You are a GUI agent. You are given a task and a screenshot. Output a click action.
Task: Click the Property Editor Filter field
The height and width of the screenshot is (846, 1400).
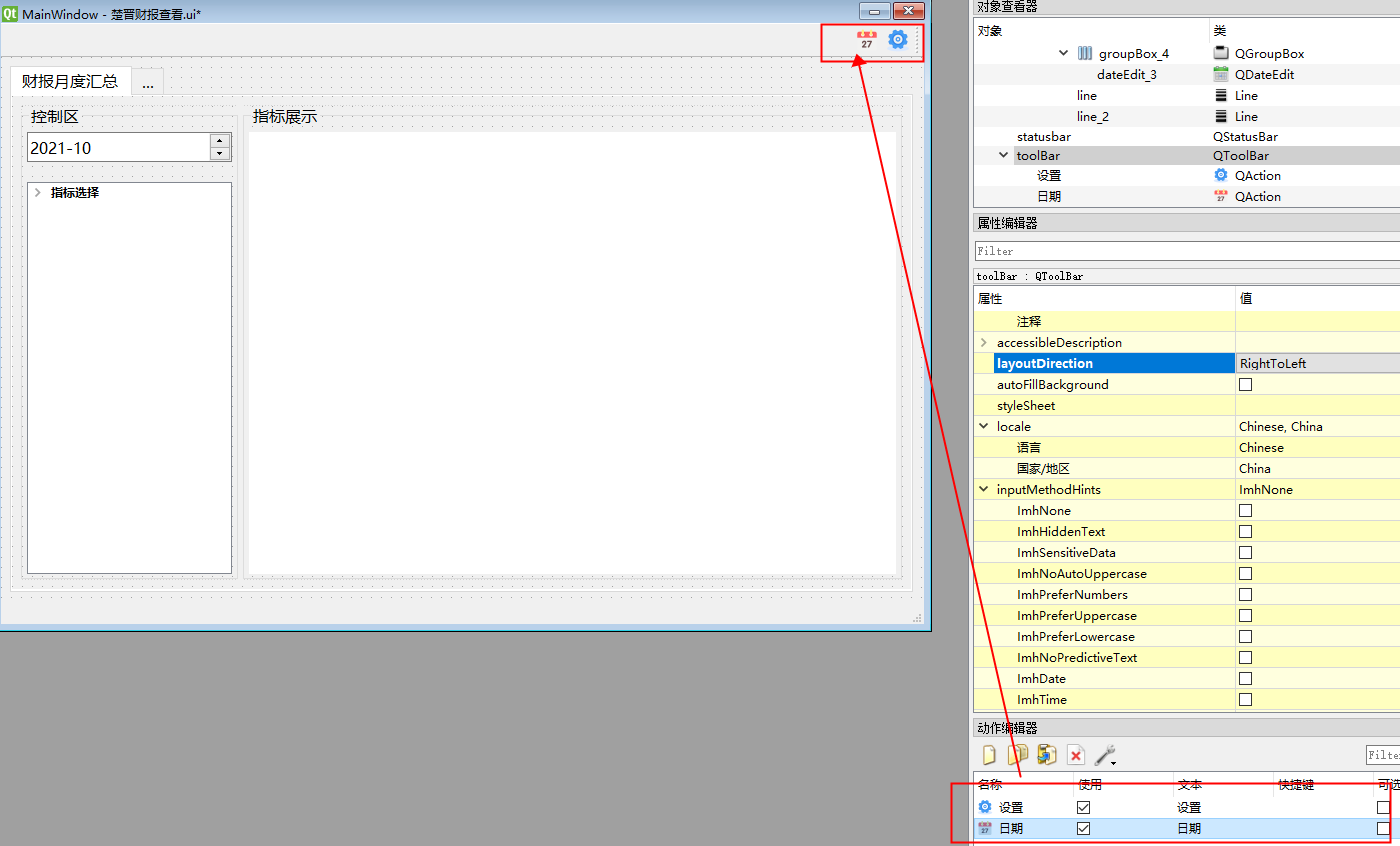pos(1187,251)
